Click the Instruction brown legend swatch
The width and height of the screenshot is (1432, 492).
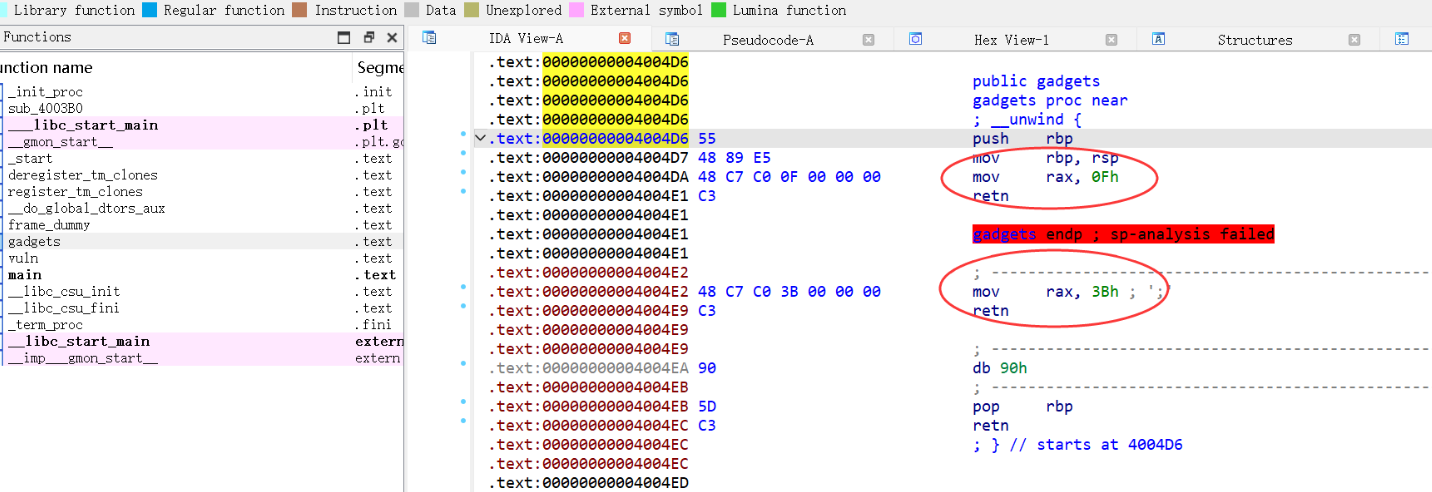[300, 10]
